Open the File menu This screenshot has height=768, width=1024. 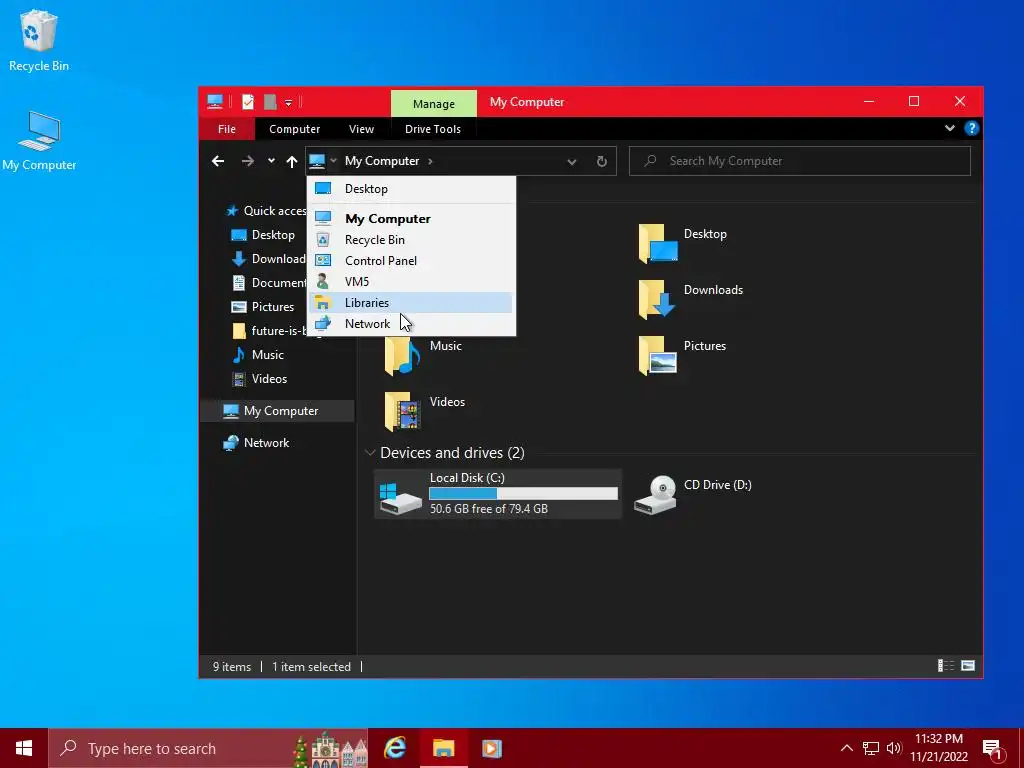click(227, 129)
